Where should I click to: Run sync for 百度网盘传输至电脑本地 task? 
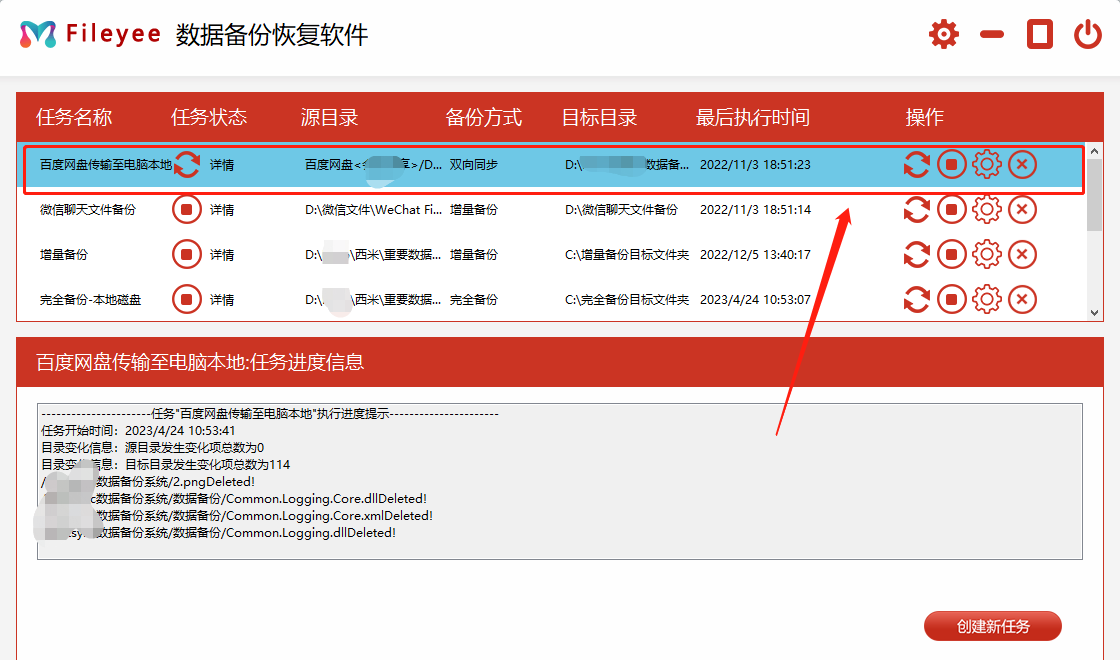(x=916, y=164)
